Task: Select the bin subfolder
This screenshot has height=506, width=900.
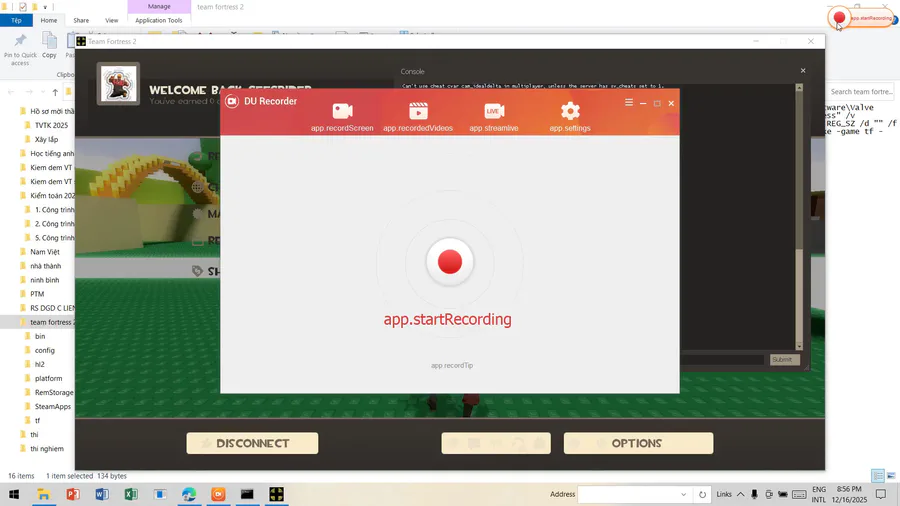Action: click(x=40, y=336)
